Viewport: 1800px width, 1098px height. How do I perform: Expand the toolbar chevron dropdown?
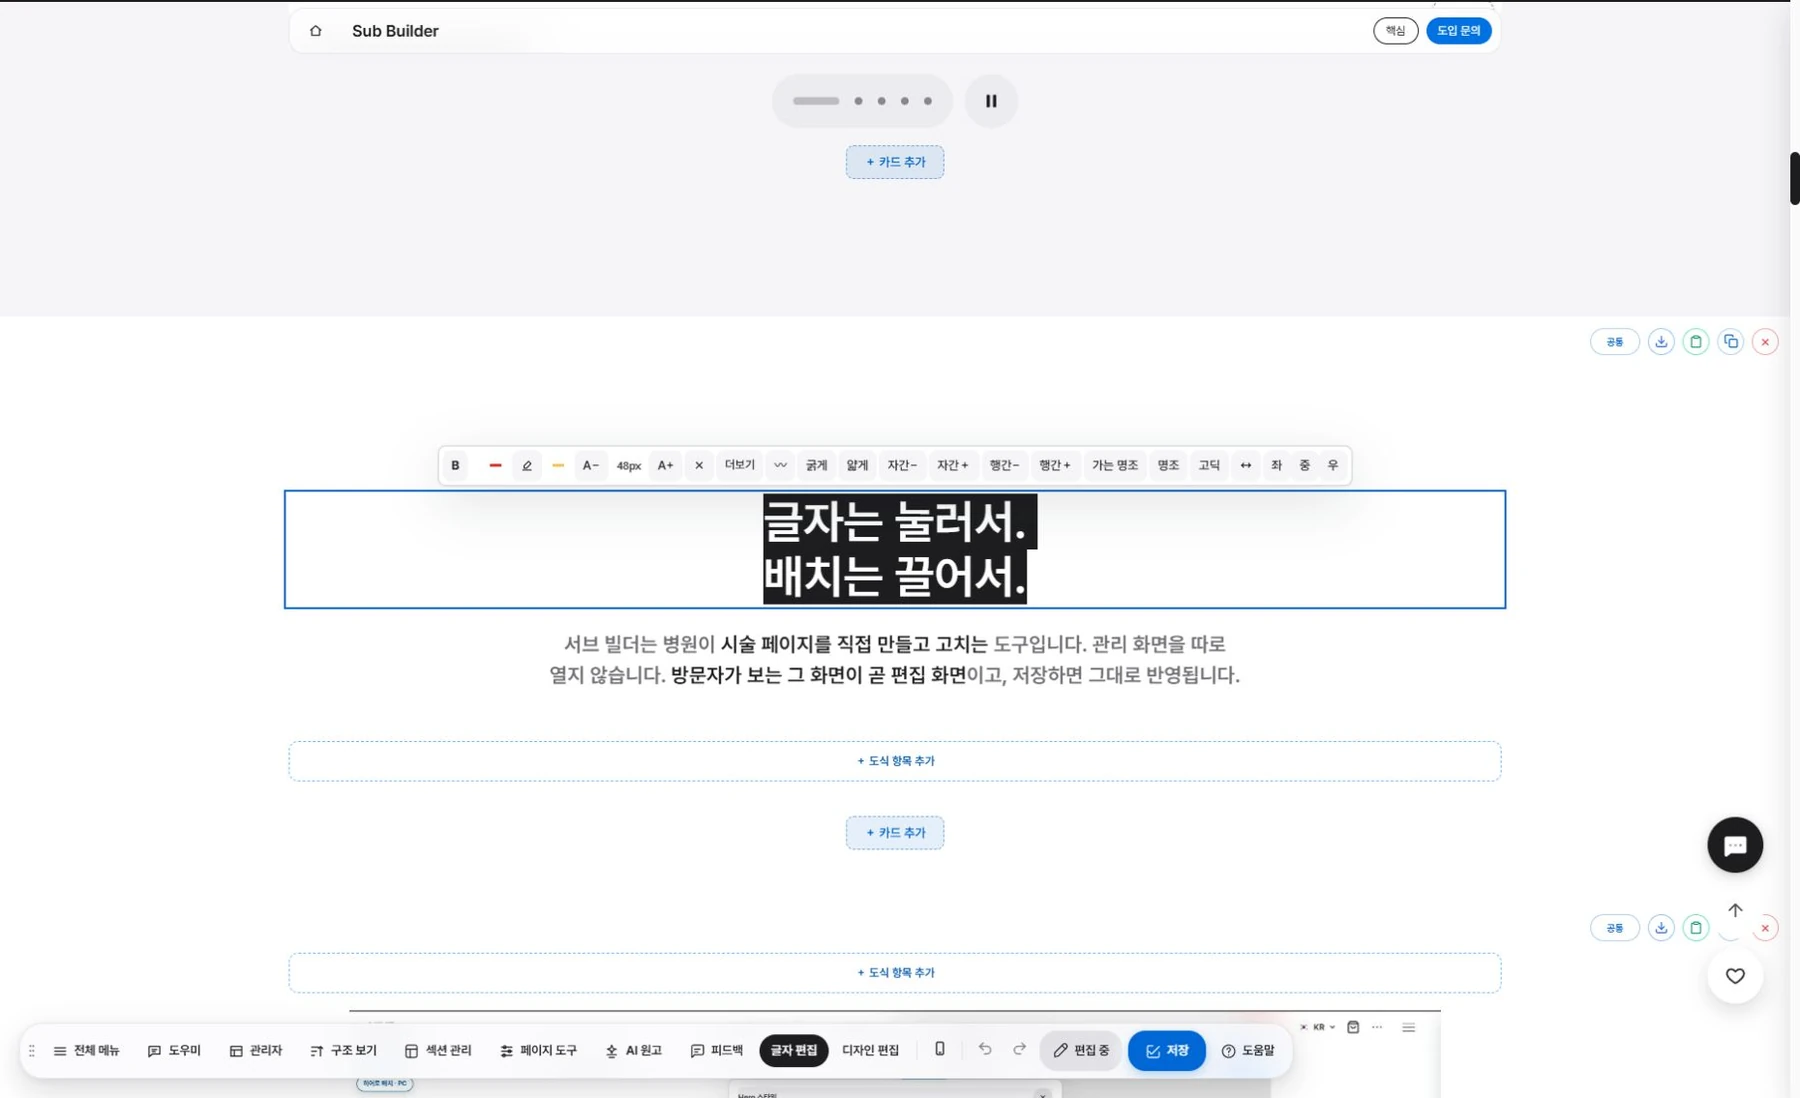(781, 465)
